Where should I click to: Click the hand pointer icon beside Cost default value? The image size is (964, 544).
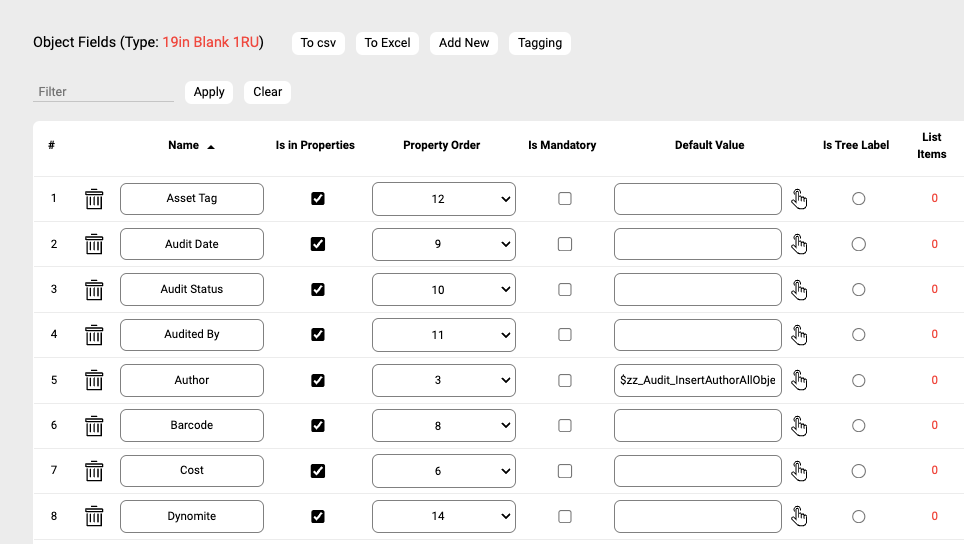pyautogui.click(x=799, y=471)
